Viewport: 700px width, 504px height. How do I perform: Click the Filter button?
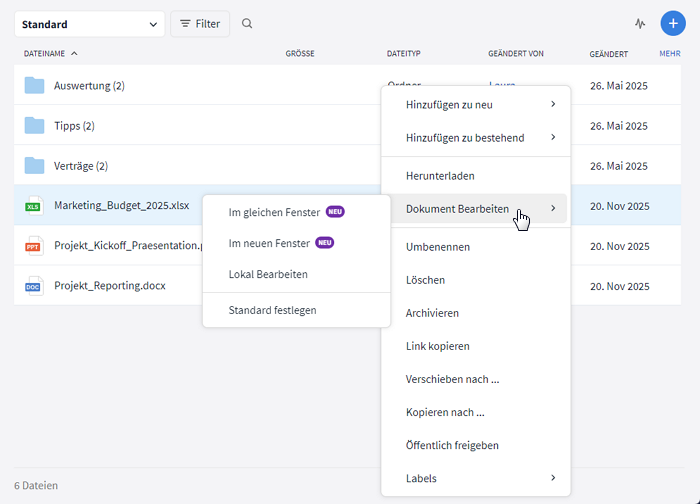tap(200, 24)
